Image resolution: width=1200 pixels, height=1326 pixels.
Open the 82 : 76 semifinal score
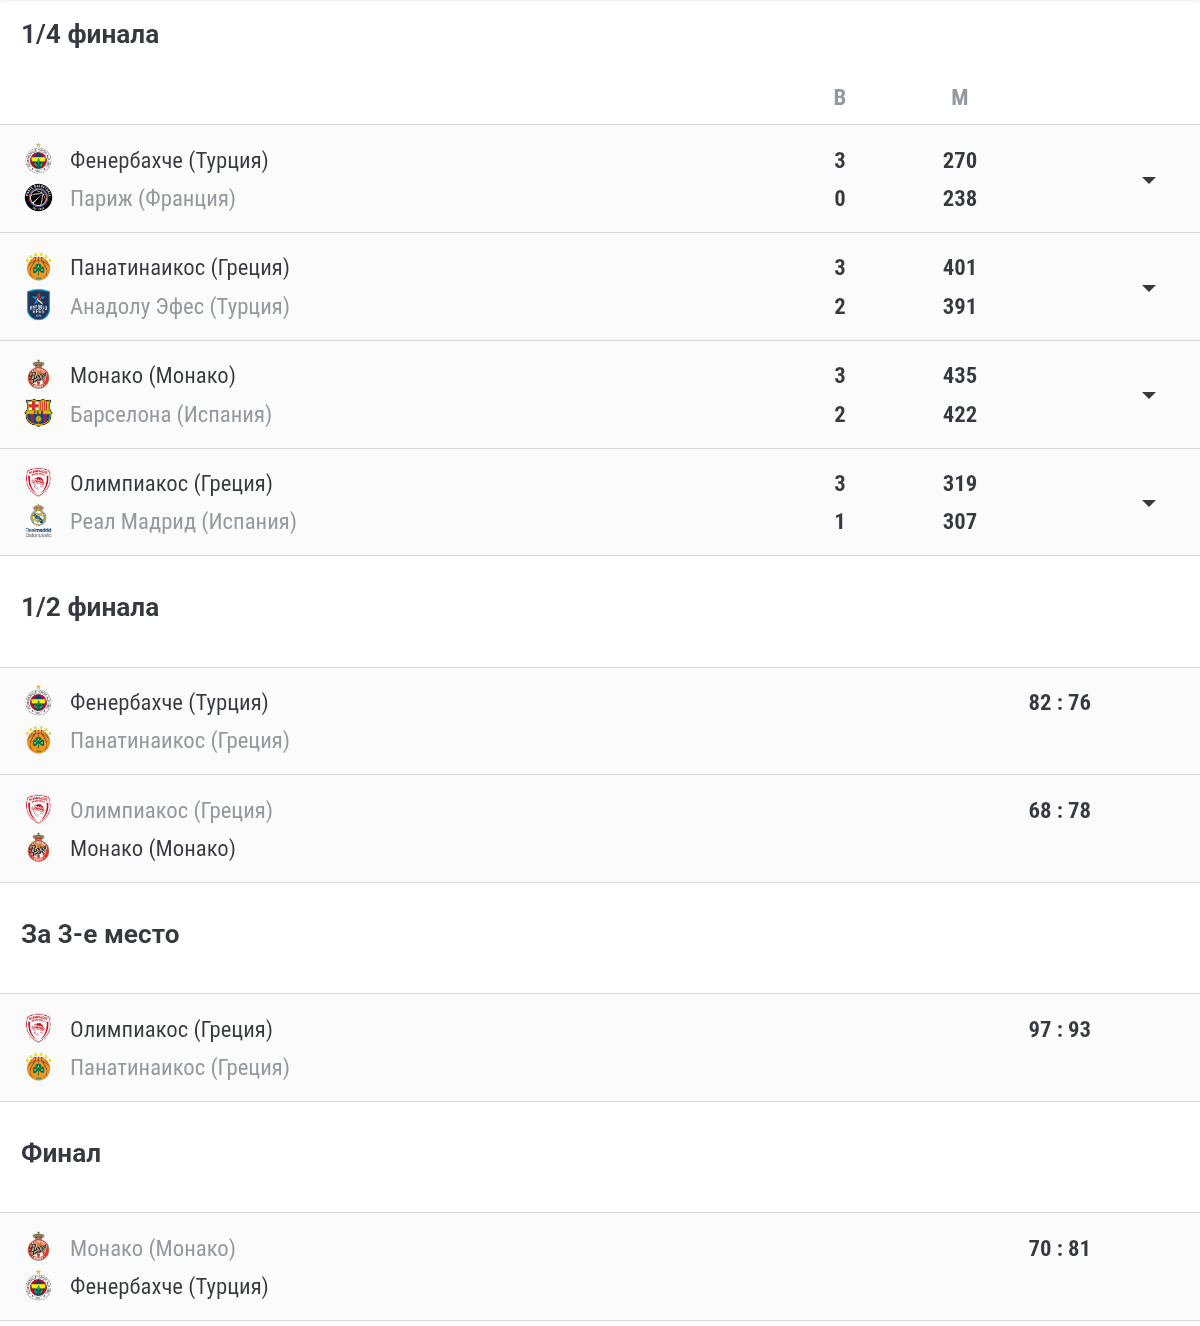pos(1059,702)
